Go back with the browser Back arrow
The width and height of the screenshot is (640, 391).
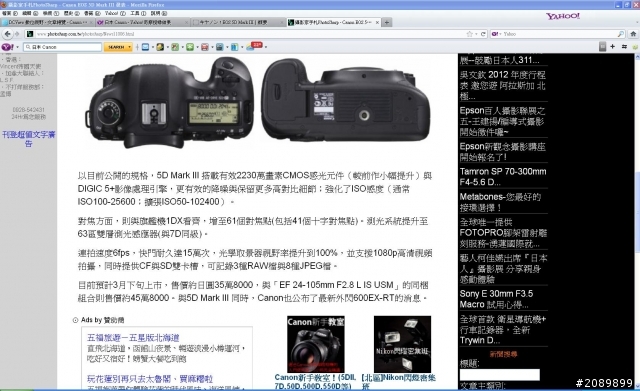click(8, 34)
